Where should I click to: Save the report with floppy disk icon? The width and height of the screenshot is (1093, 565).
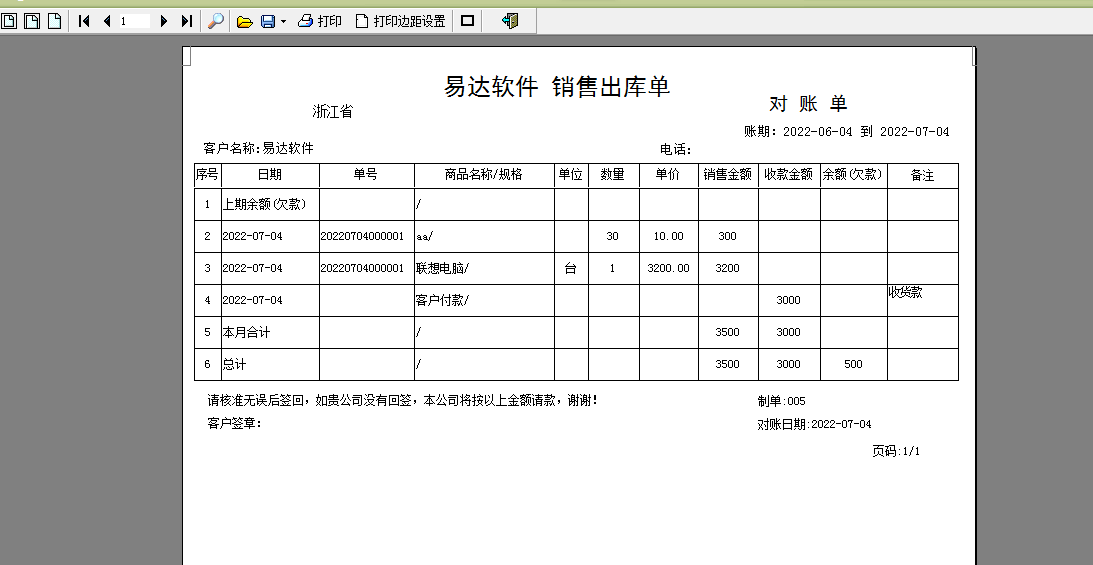tap(268, 22)
